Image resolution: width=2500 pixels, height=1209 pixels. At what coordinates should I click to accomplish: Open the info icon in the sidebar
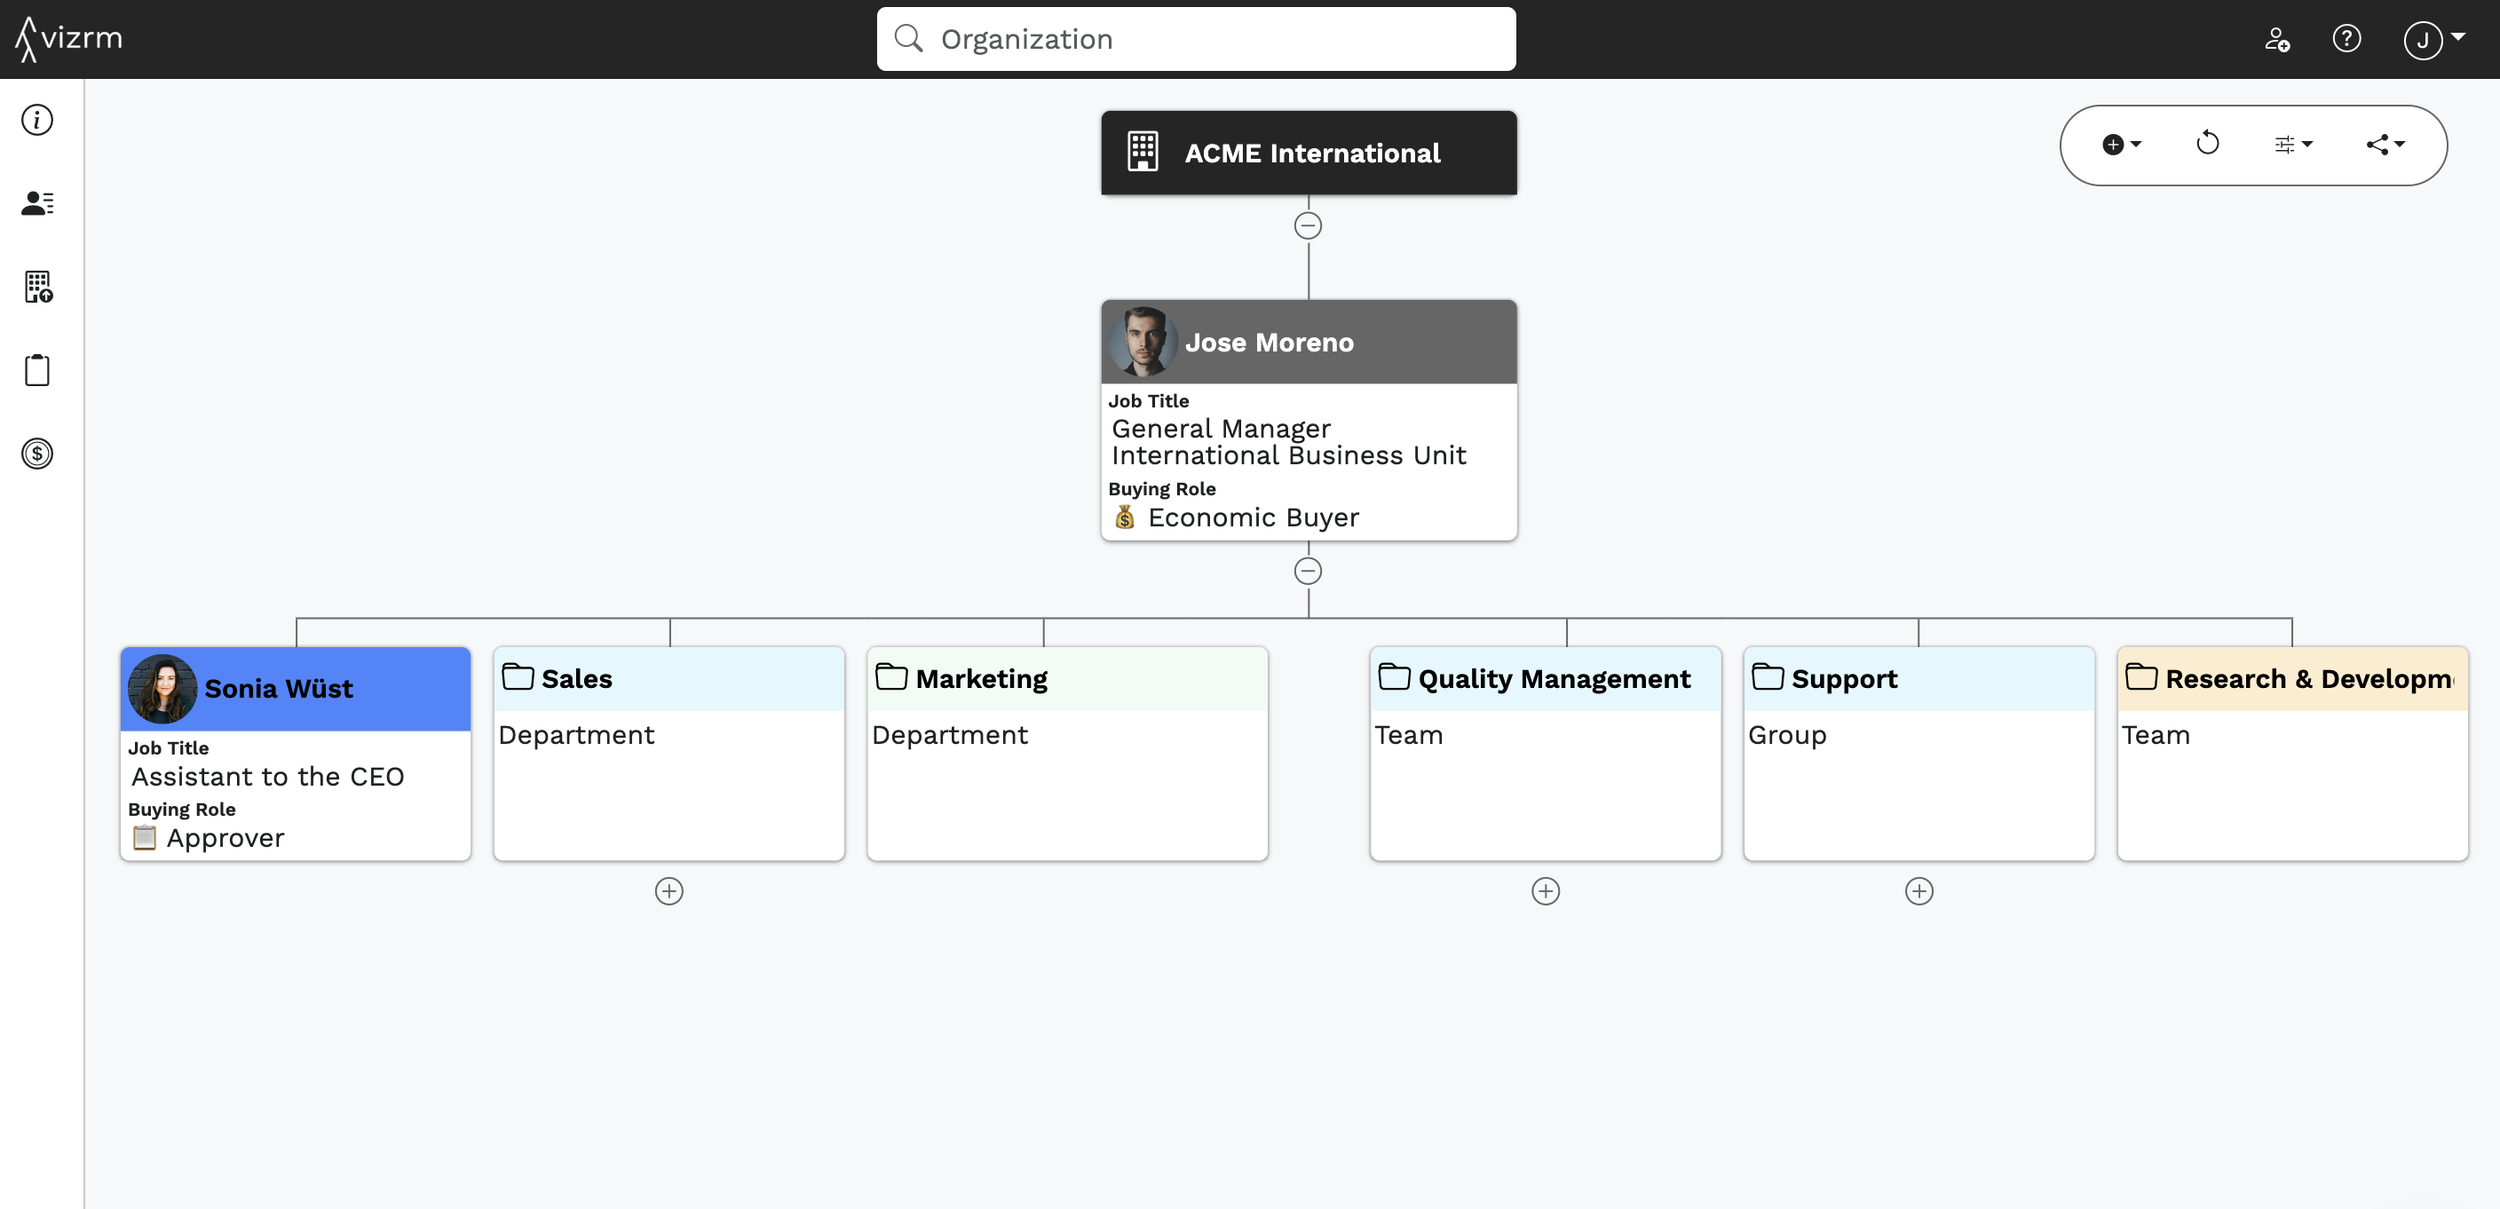pyautogui.click(x=37, y=120)
